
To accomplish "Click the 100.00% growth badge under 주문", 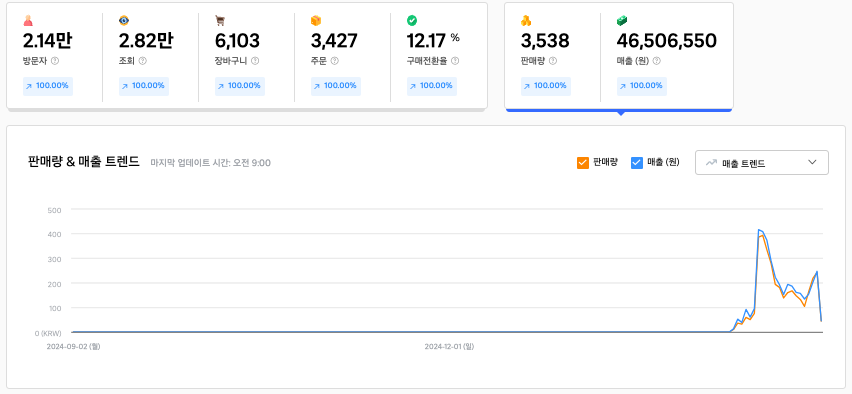I will [336, 86].
